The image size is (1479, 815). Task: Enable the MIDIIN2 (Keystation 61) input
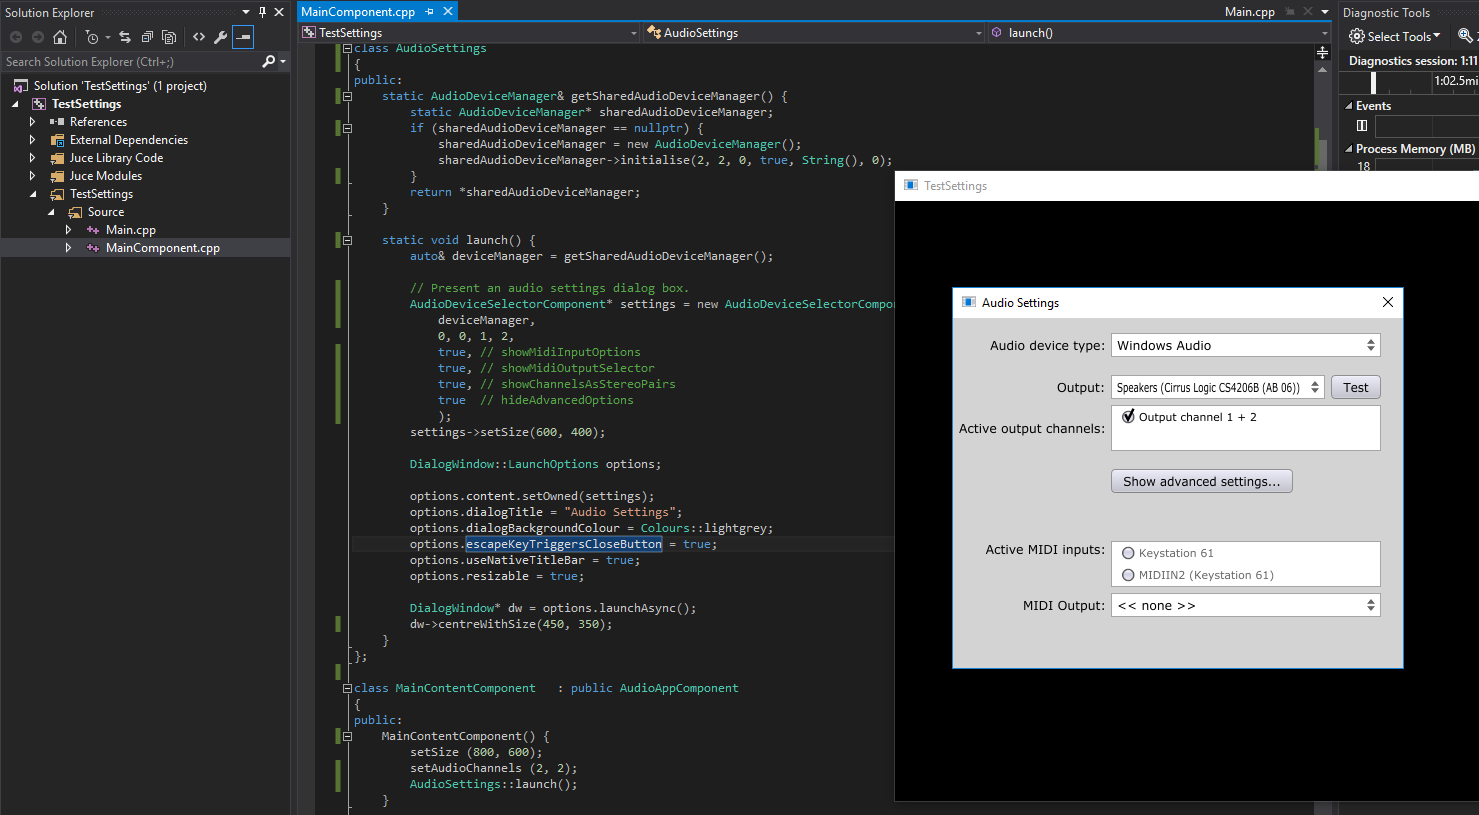(1128, 575)
